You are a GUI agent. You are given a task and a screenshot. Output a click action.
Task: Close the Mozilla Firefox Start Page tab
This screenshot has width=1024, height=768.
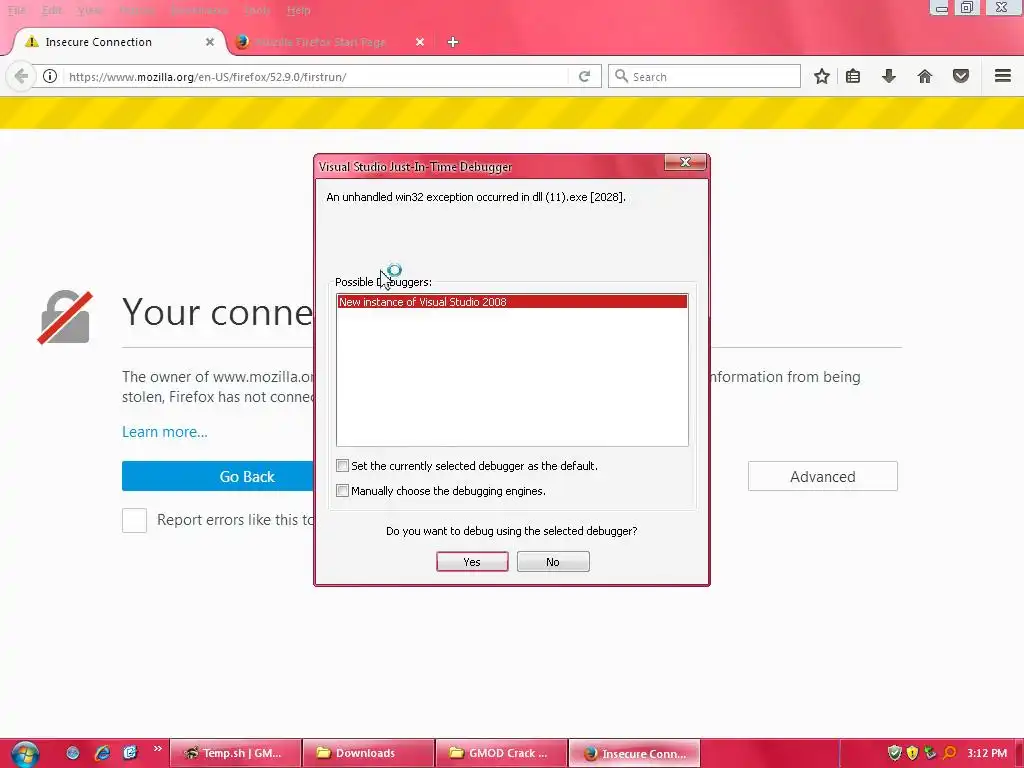pyautogui.click(x=420, y=42)
